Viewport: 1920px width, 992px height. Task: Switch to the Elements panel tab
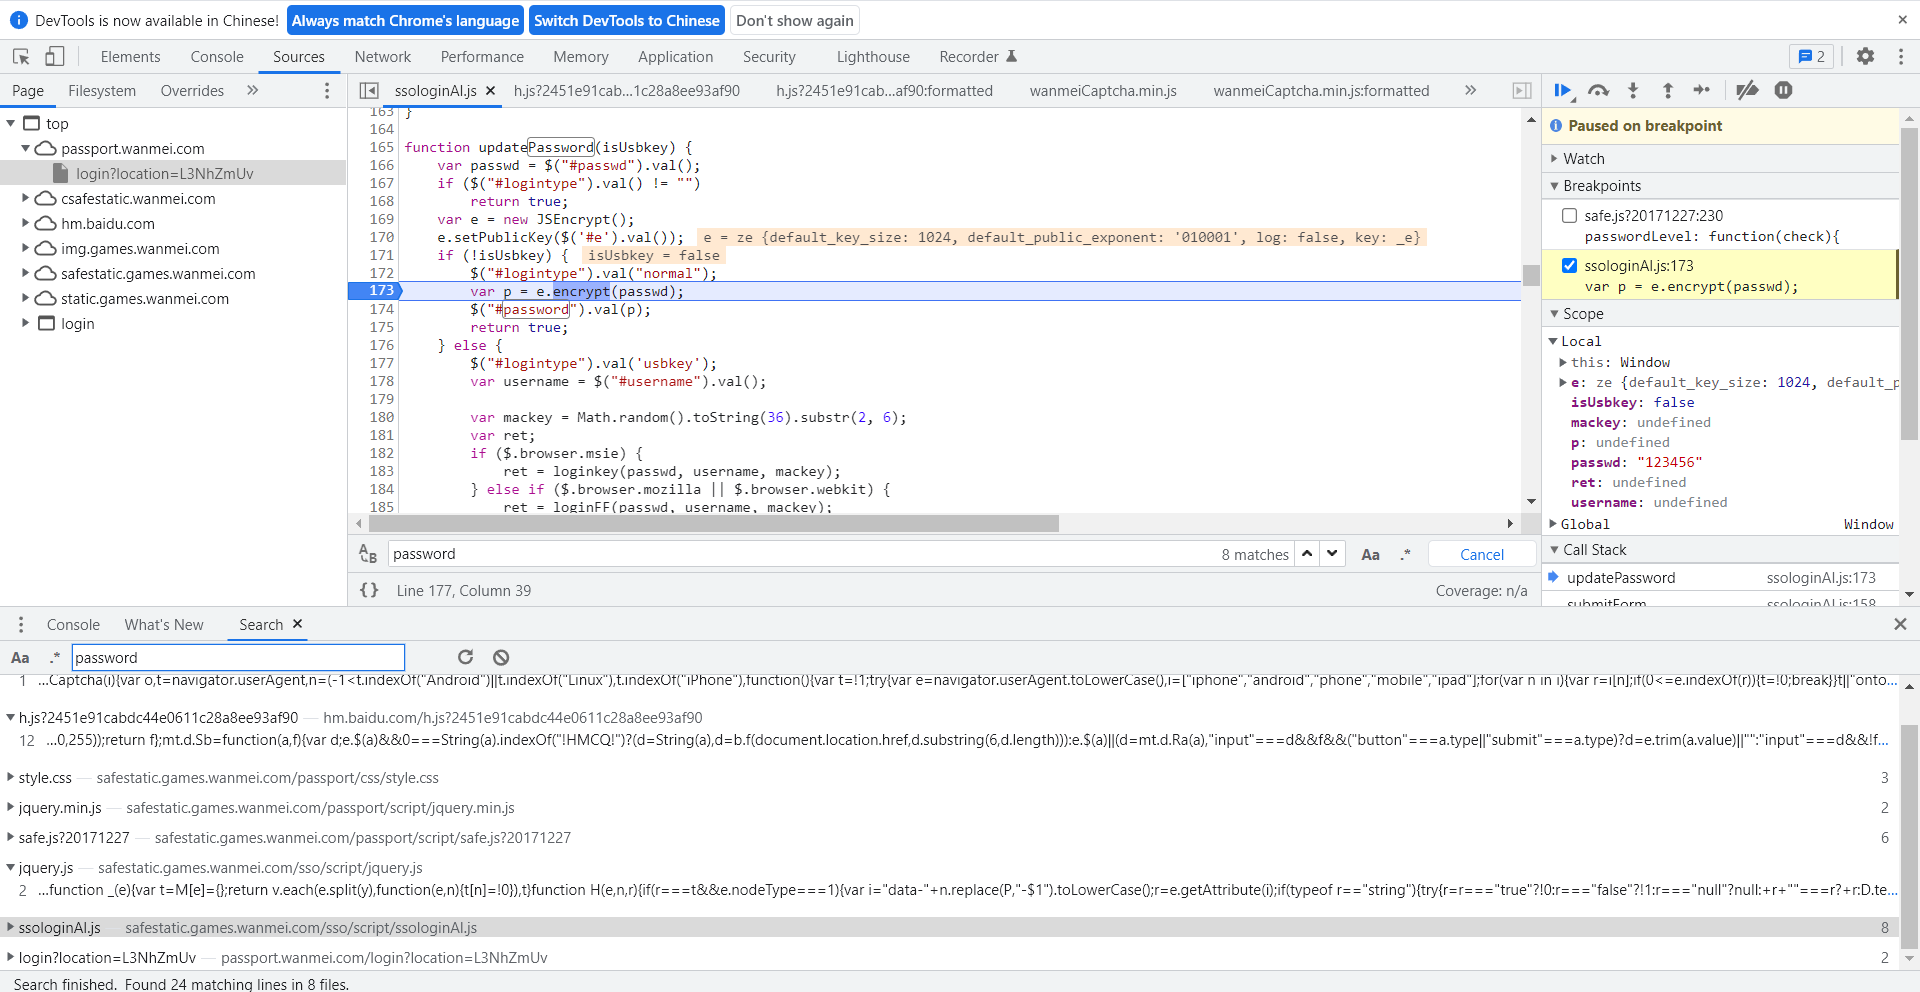point(130,57)
